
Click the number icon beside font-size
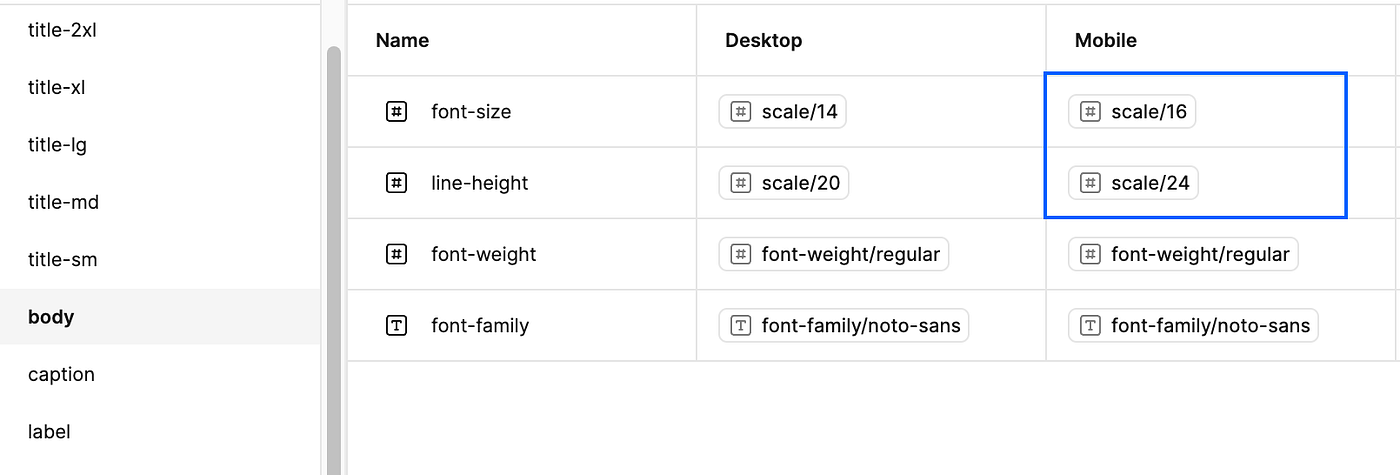click(396, 112)
